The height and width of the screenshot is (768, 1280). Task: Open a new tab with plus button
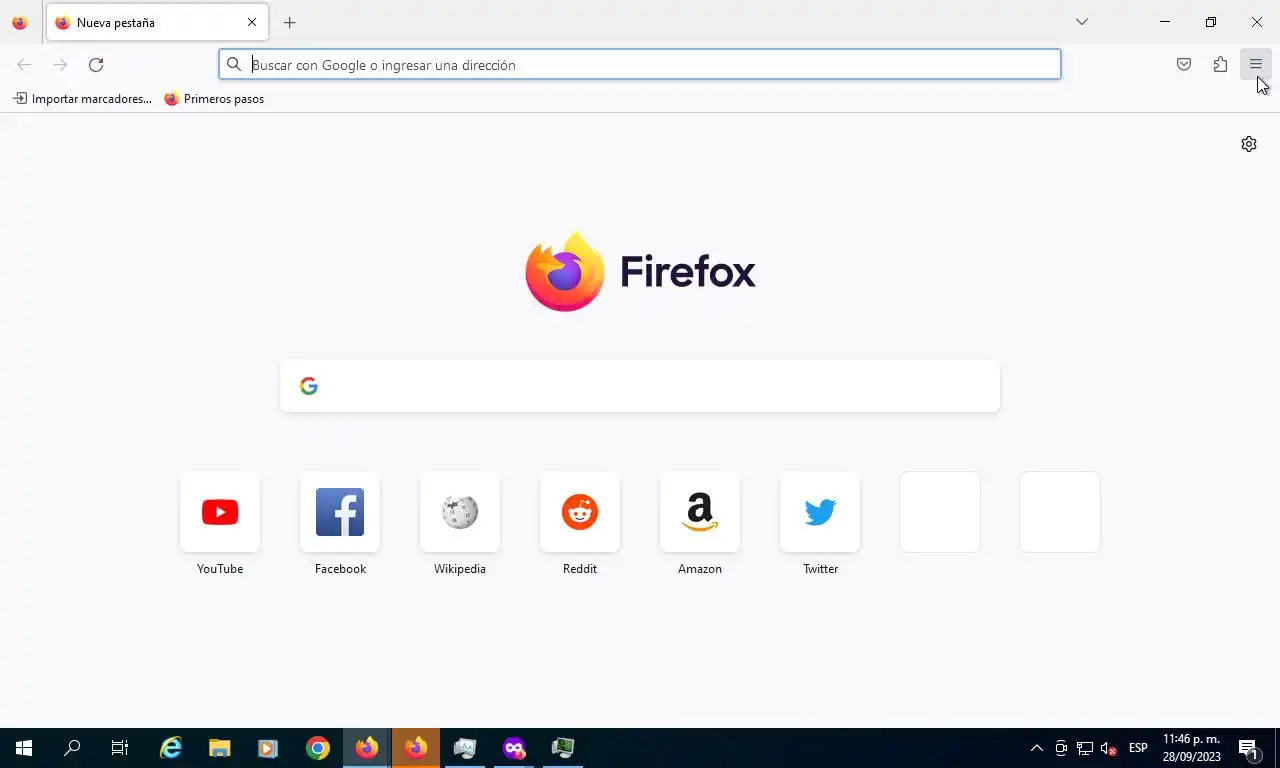tap(290, 22)
